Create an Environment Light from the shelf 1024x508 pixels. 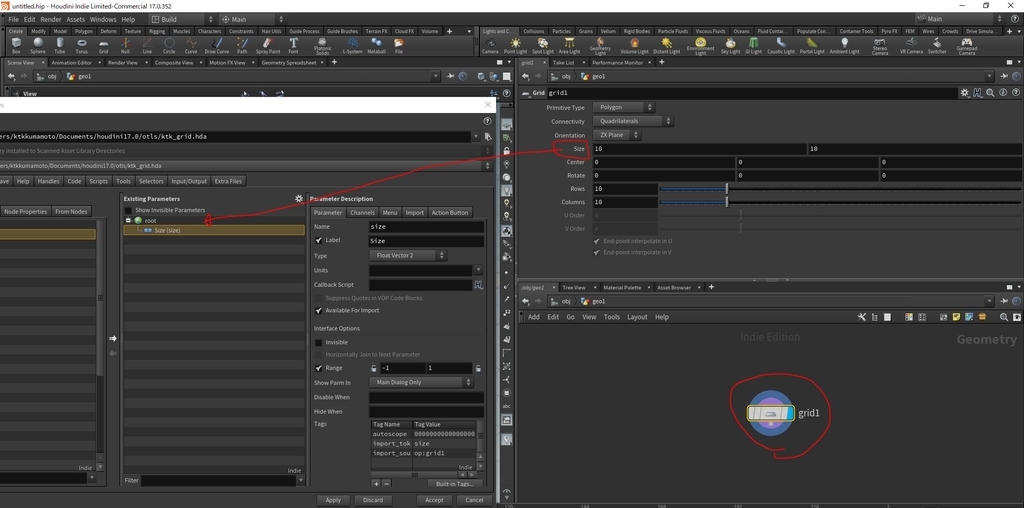click(700, 46)
